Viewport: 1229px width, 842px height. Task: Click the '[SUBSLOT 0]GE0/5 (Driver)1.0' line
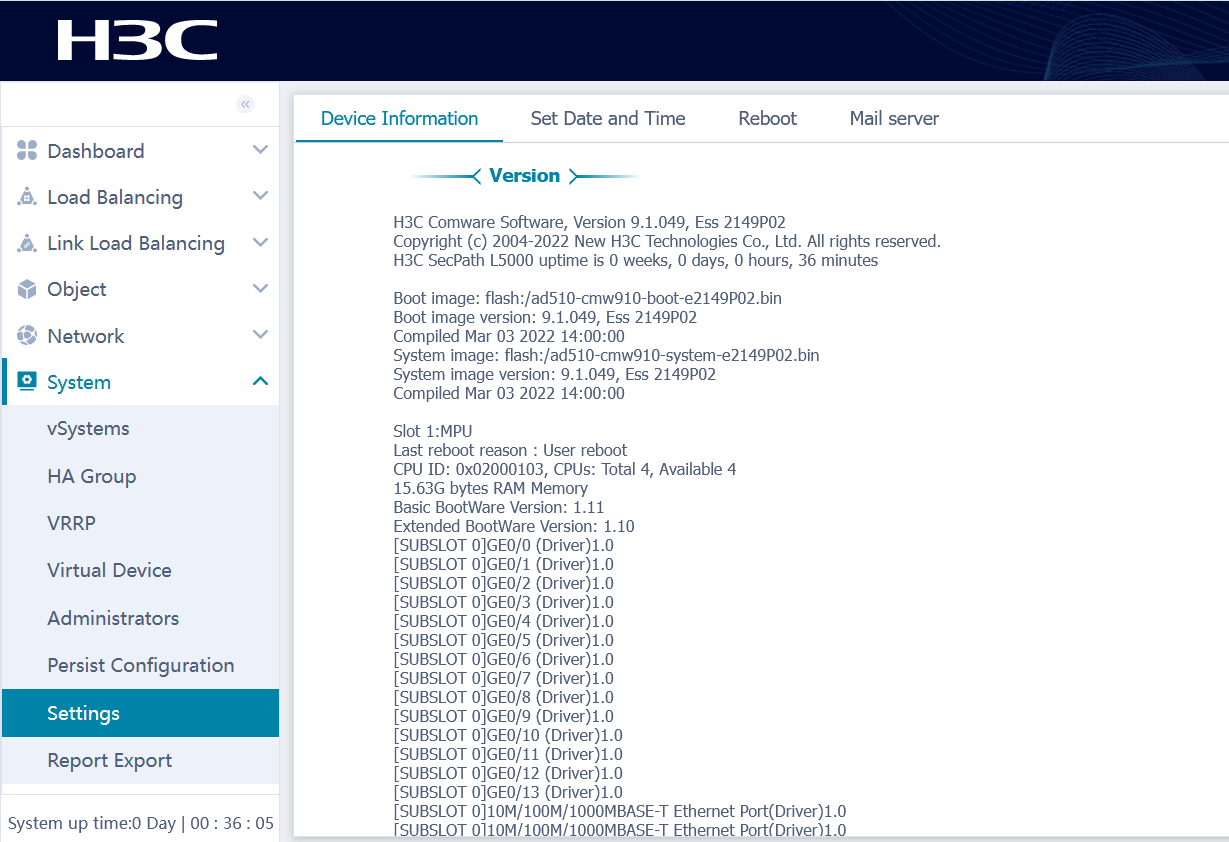pos(504,640)
